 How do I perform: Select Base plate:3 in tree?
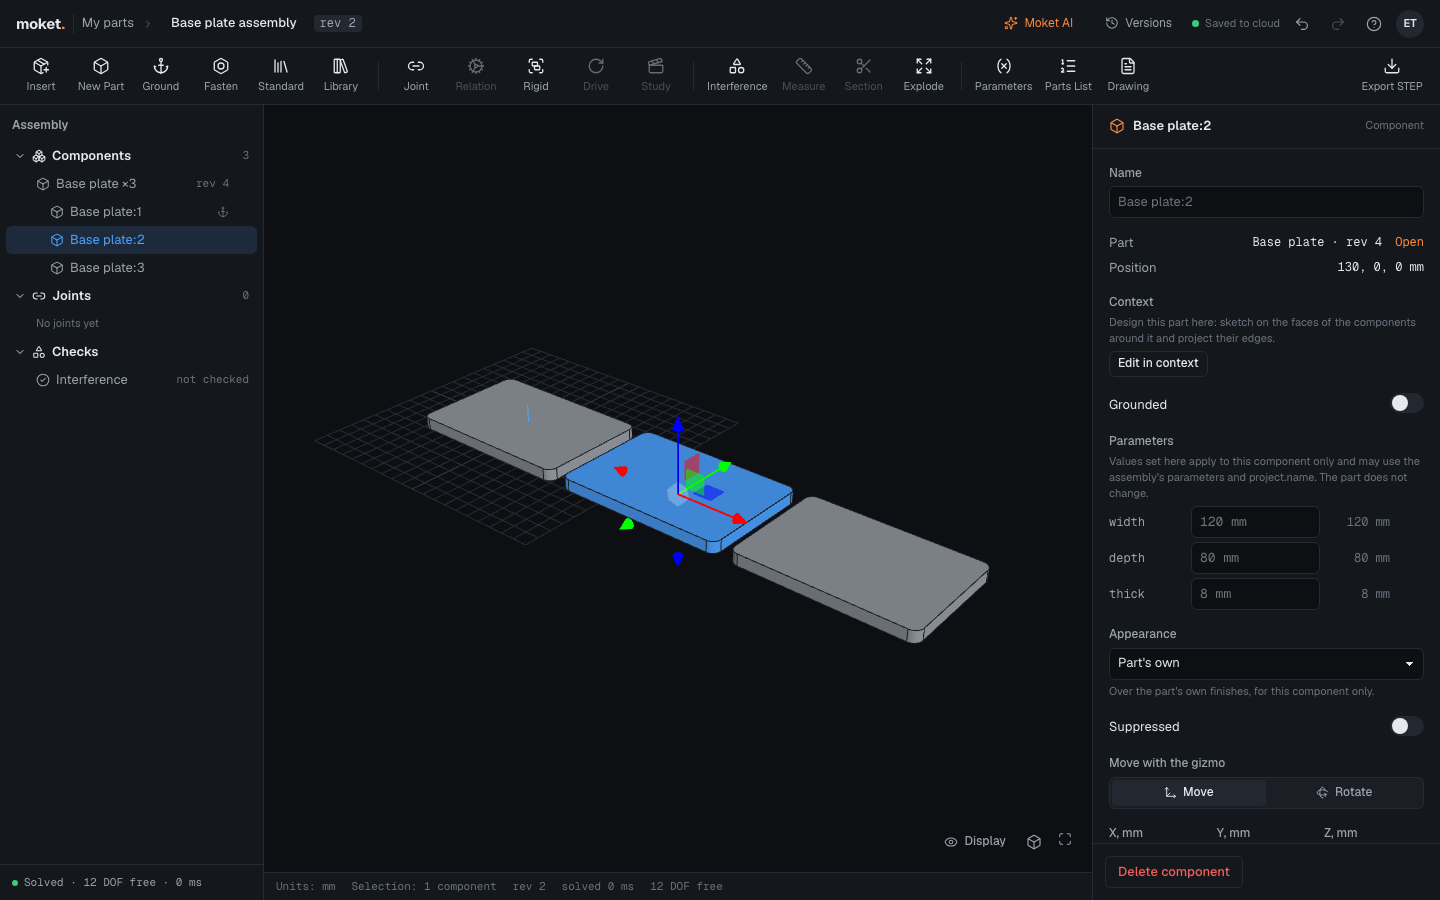[132, 268]
